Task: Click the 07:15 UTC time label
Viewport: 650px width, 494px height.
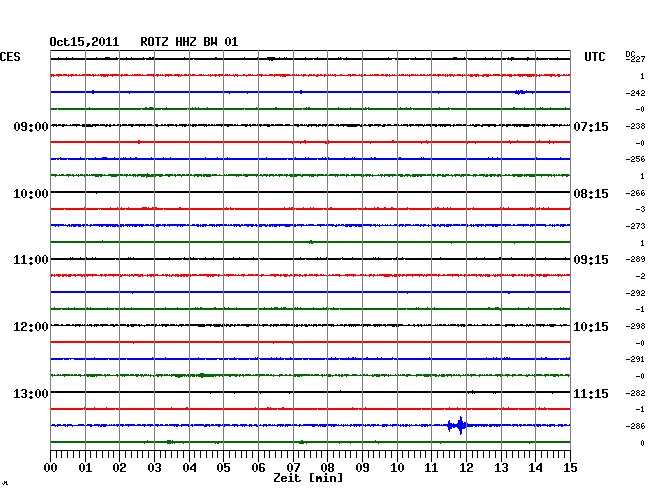Action: point(591,126)
